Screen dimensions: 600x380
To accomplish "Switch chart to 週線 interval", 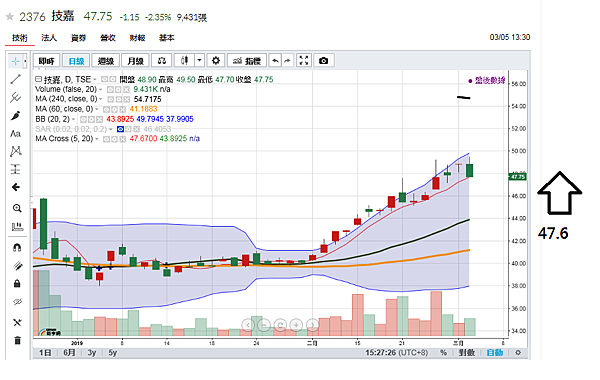I will tap(106, 60).
